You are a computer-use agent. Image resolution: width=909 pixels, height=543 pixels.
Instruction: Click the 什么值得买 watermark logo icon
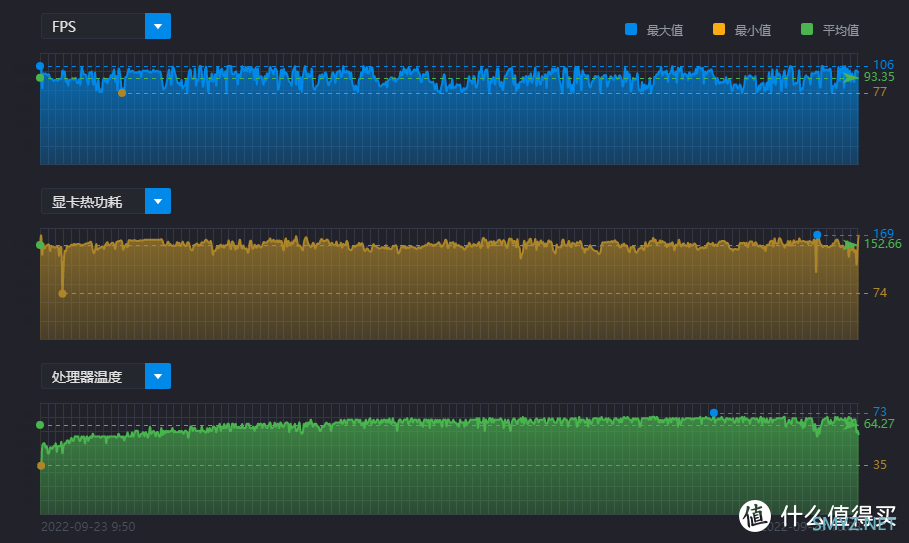click(x=756, y=515)
